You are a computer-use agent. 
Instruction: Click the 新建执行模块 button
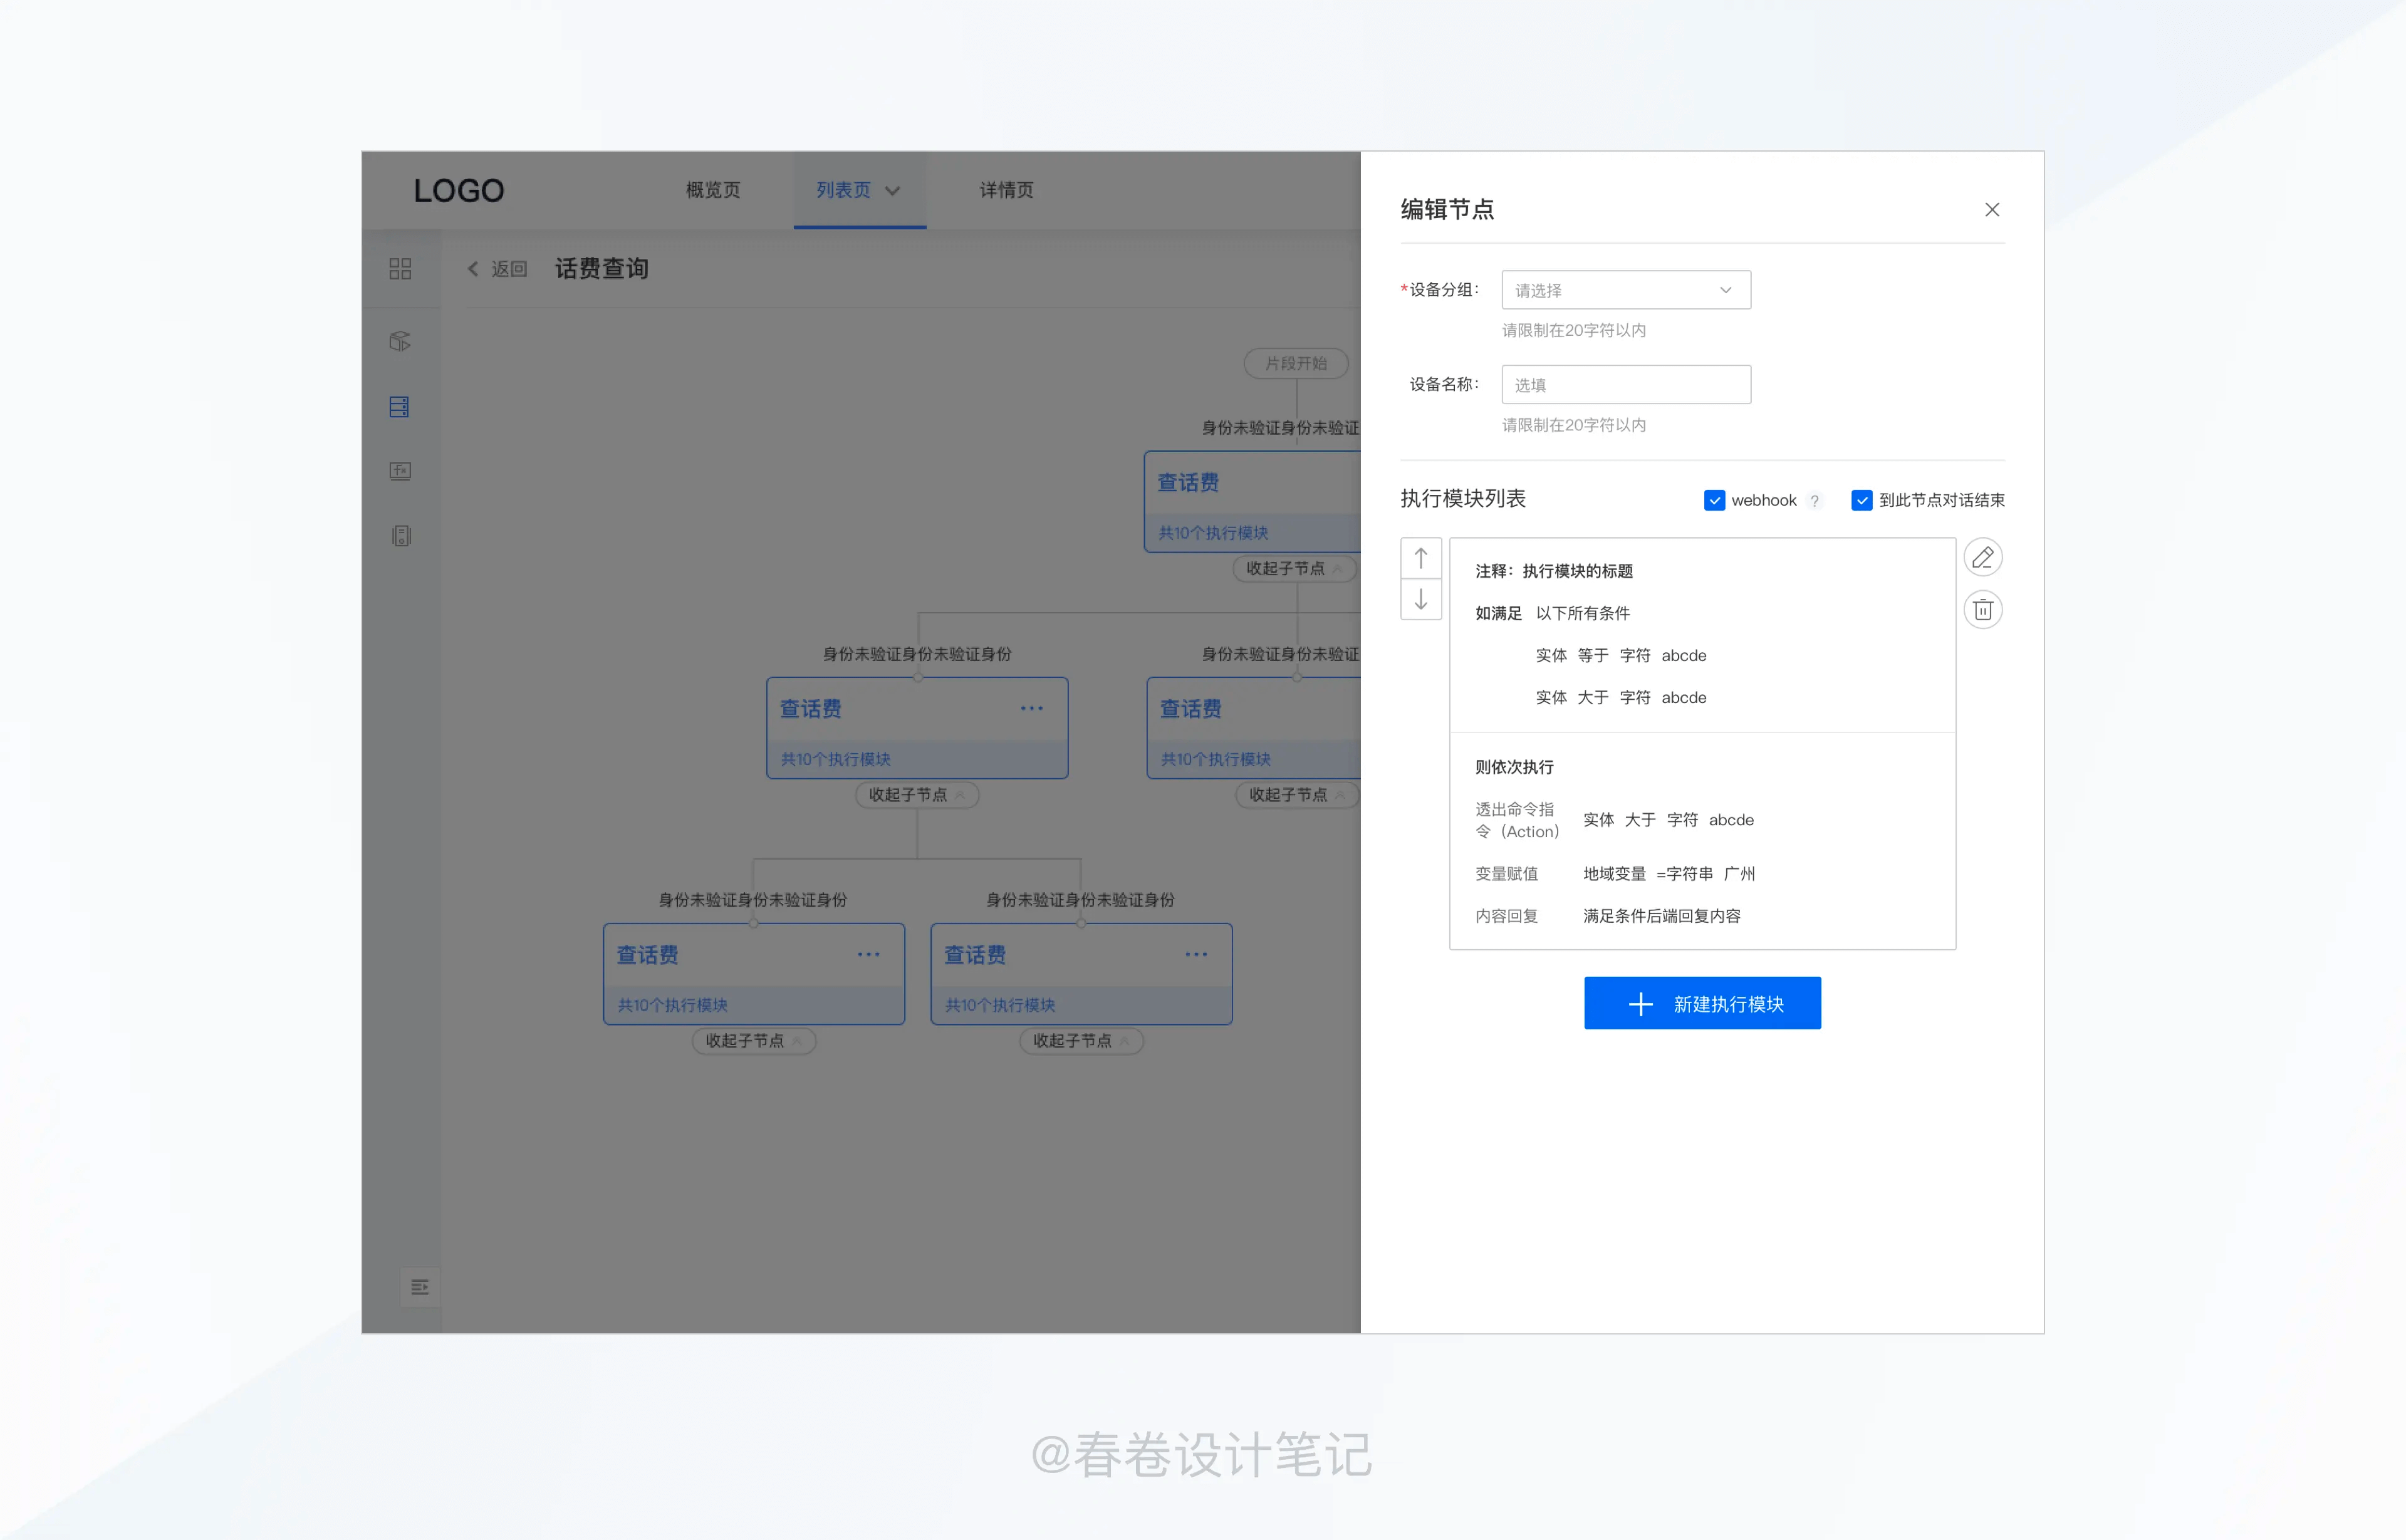[x=1702, y=1003]
